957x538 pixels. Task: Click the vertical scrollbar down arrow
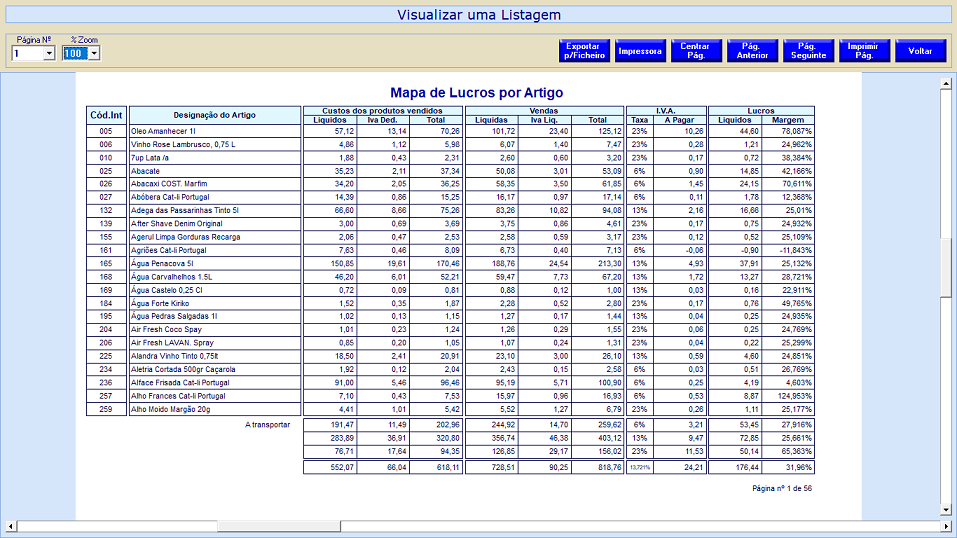pyautogui.click(x=947, y=511)
